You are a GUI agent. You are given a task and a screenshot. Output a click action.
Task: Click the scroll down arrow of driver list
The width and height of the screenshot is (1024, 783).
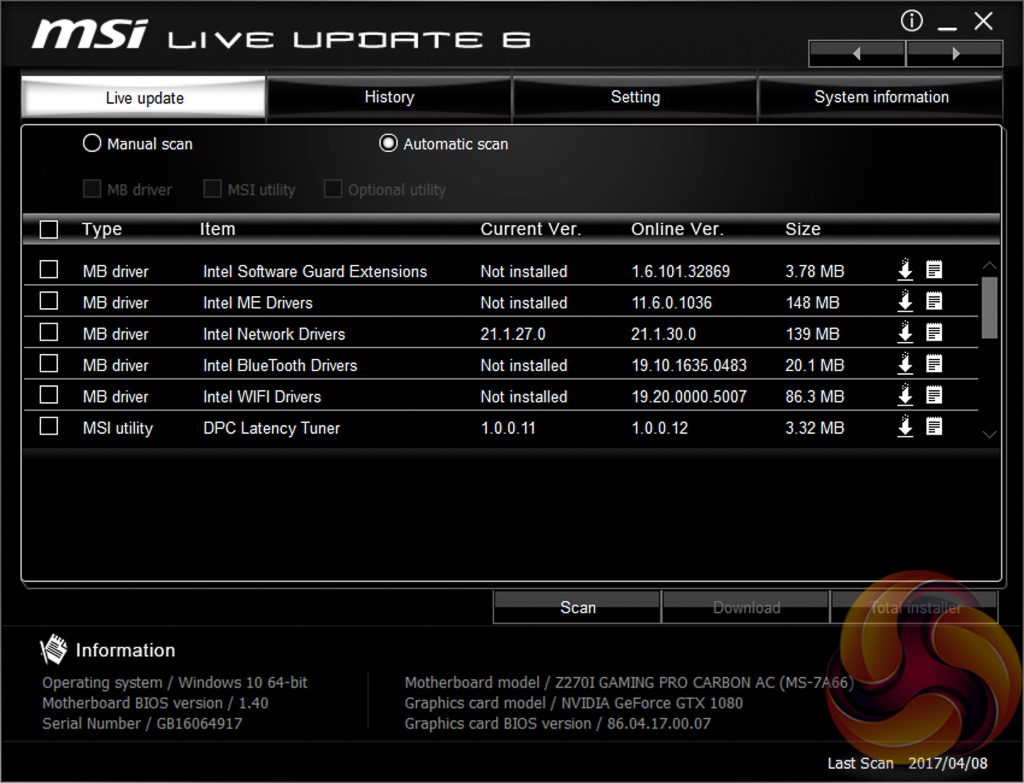coord(989,435)
